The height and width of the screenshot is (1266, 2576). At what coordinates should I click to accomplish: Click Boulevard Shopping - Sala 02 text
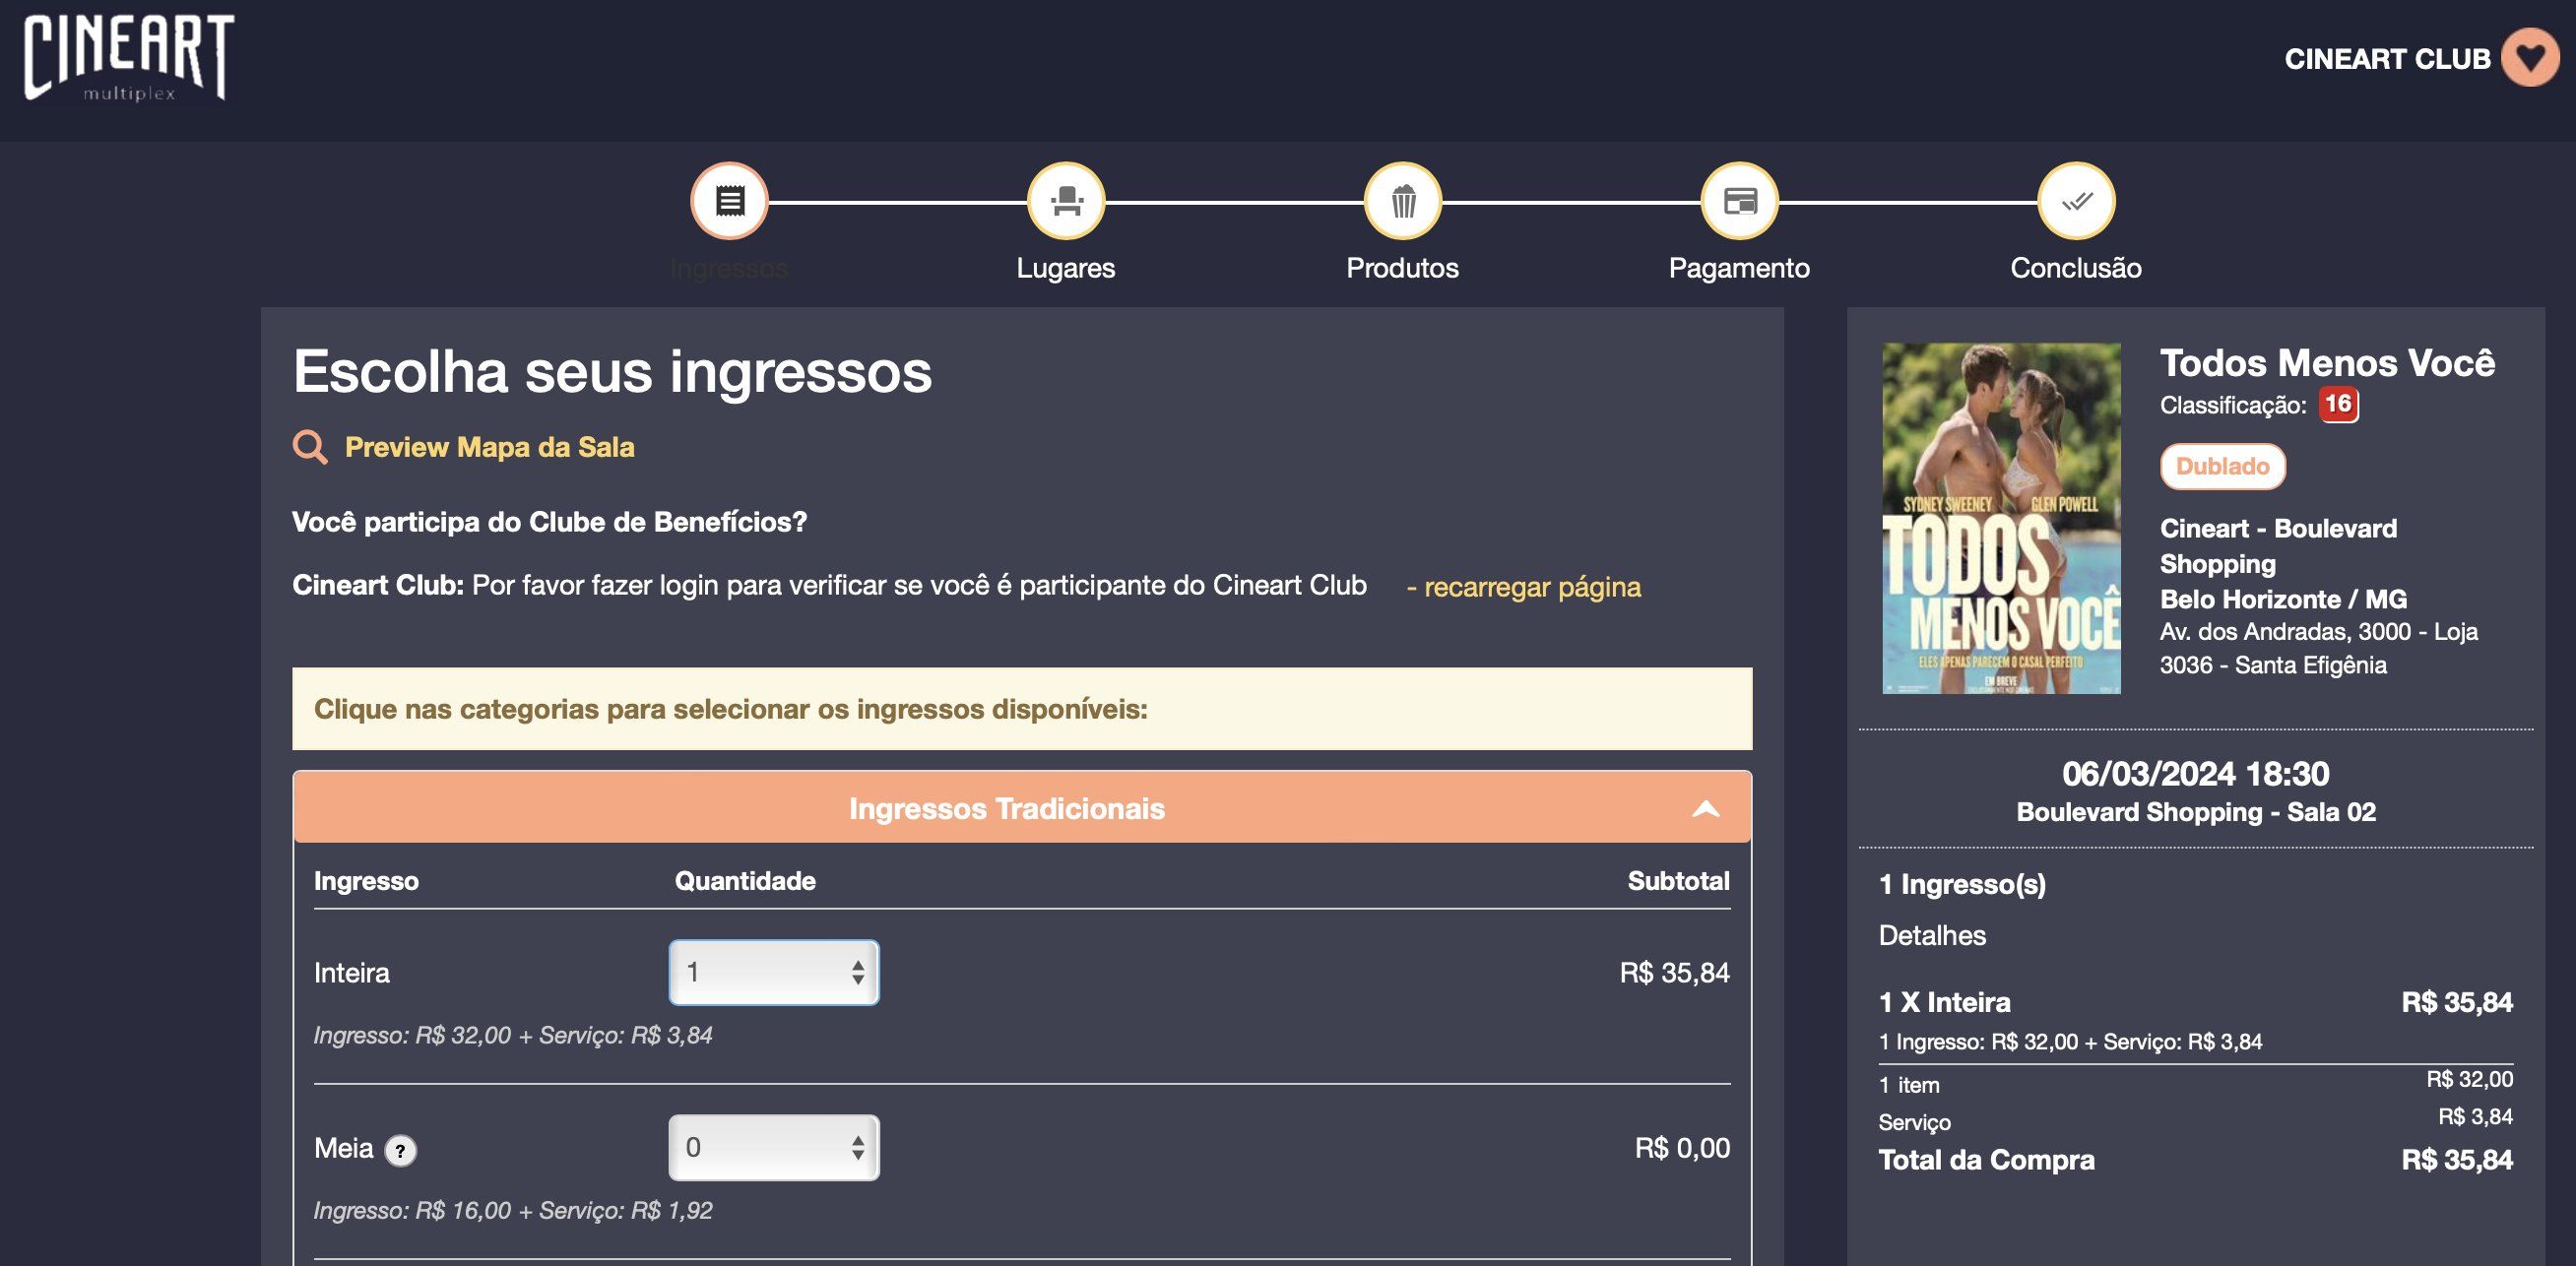(x=2196, y=812)
